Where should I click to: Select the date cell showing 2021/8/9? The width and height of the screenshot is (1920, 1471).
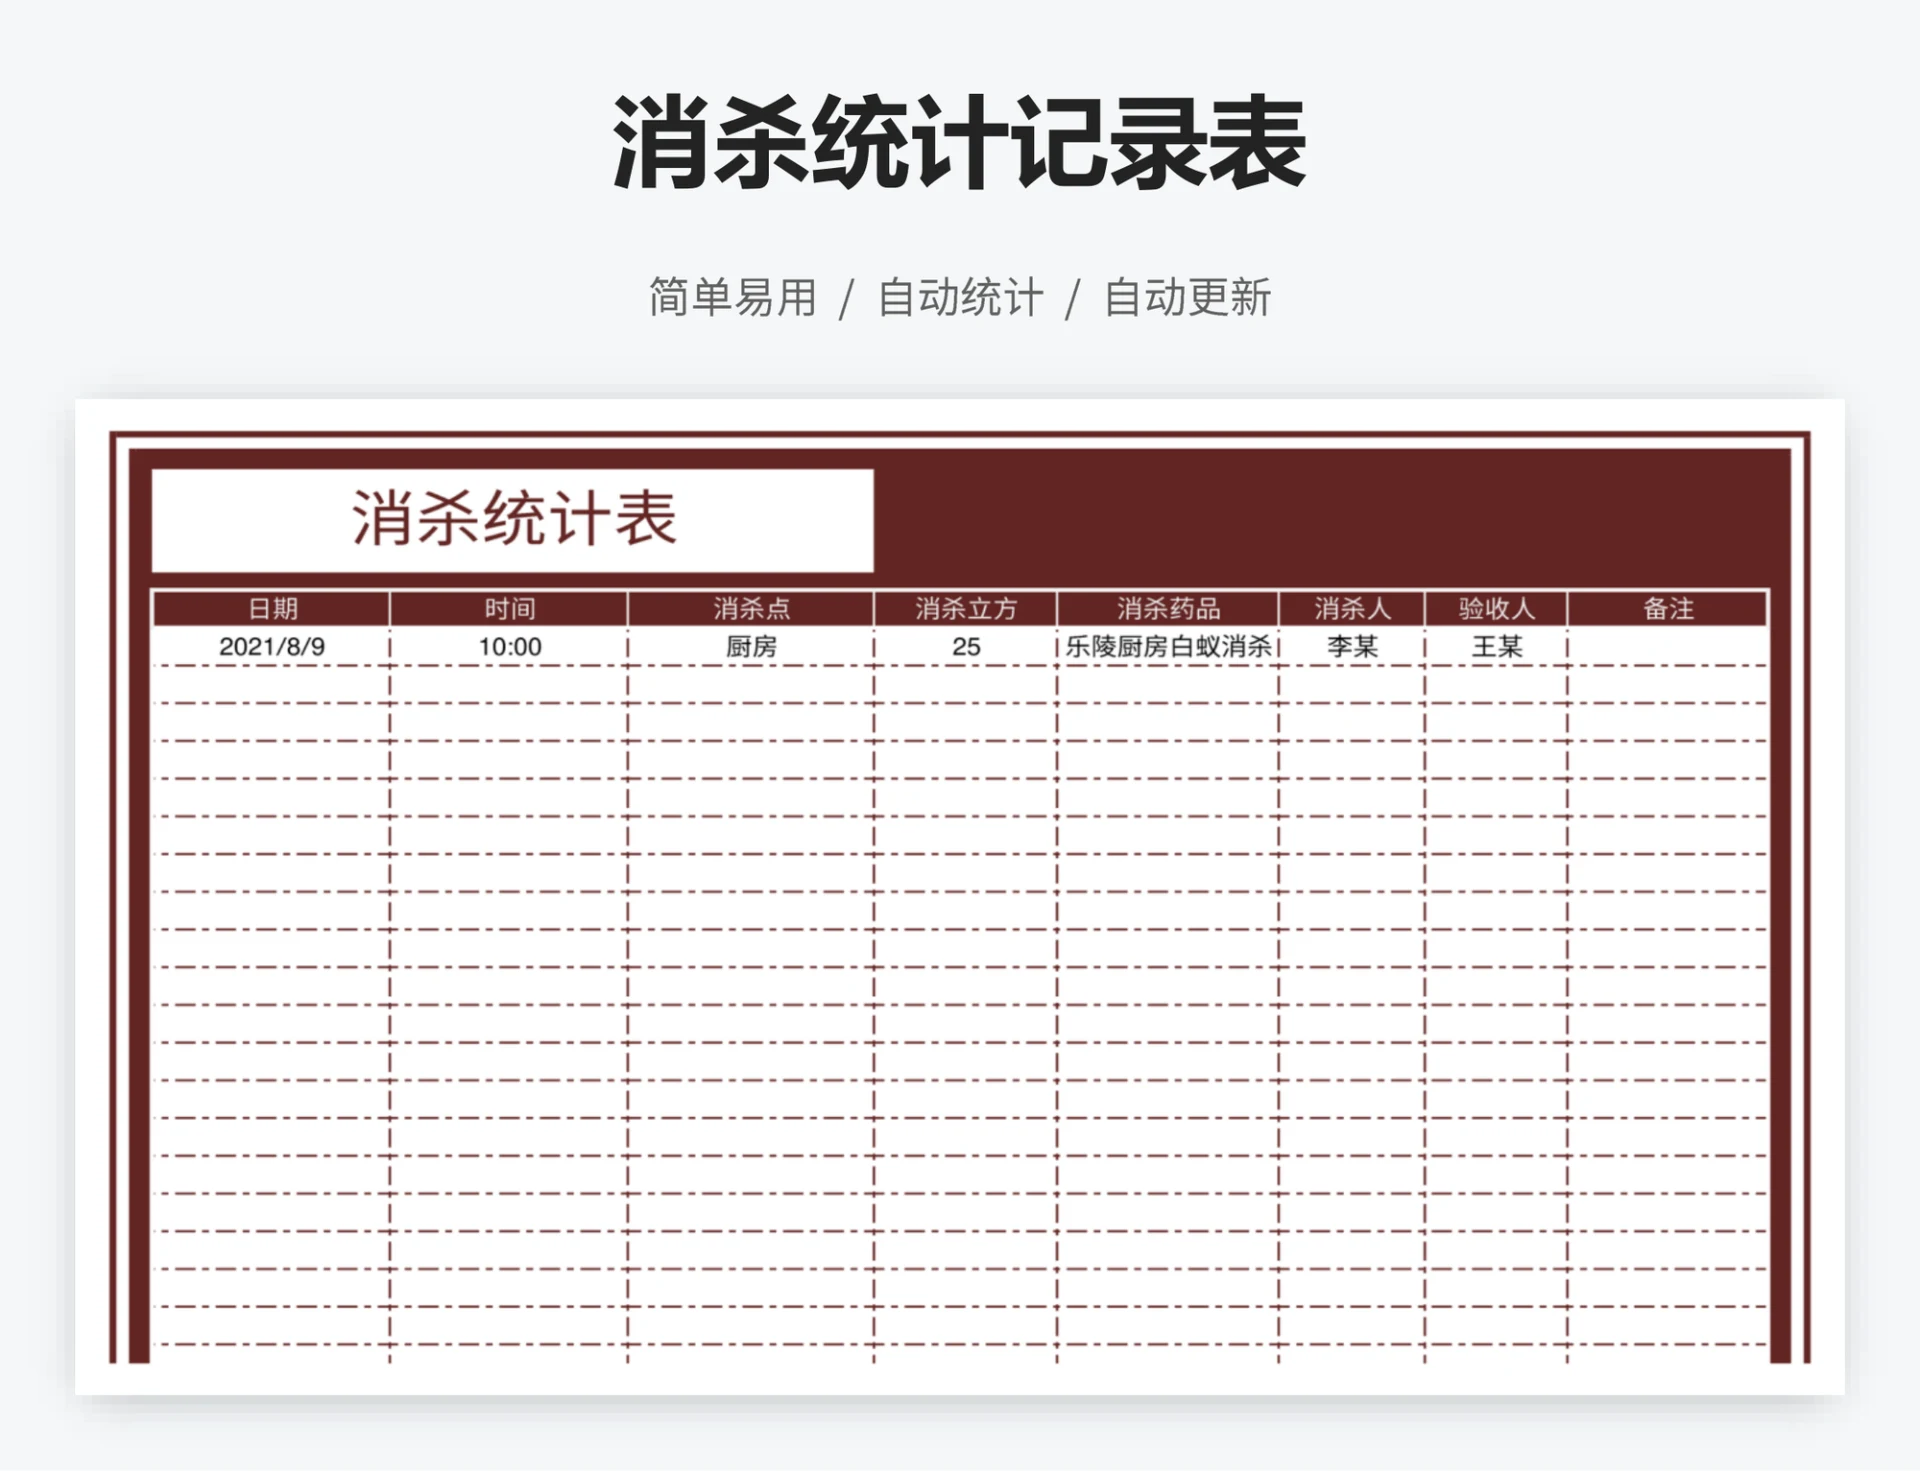coord(272,646)
